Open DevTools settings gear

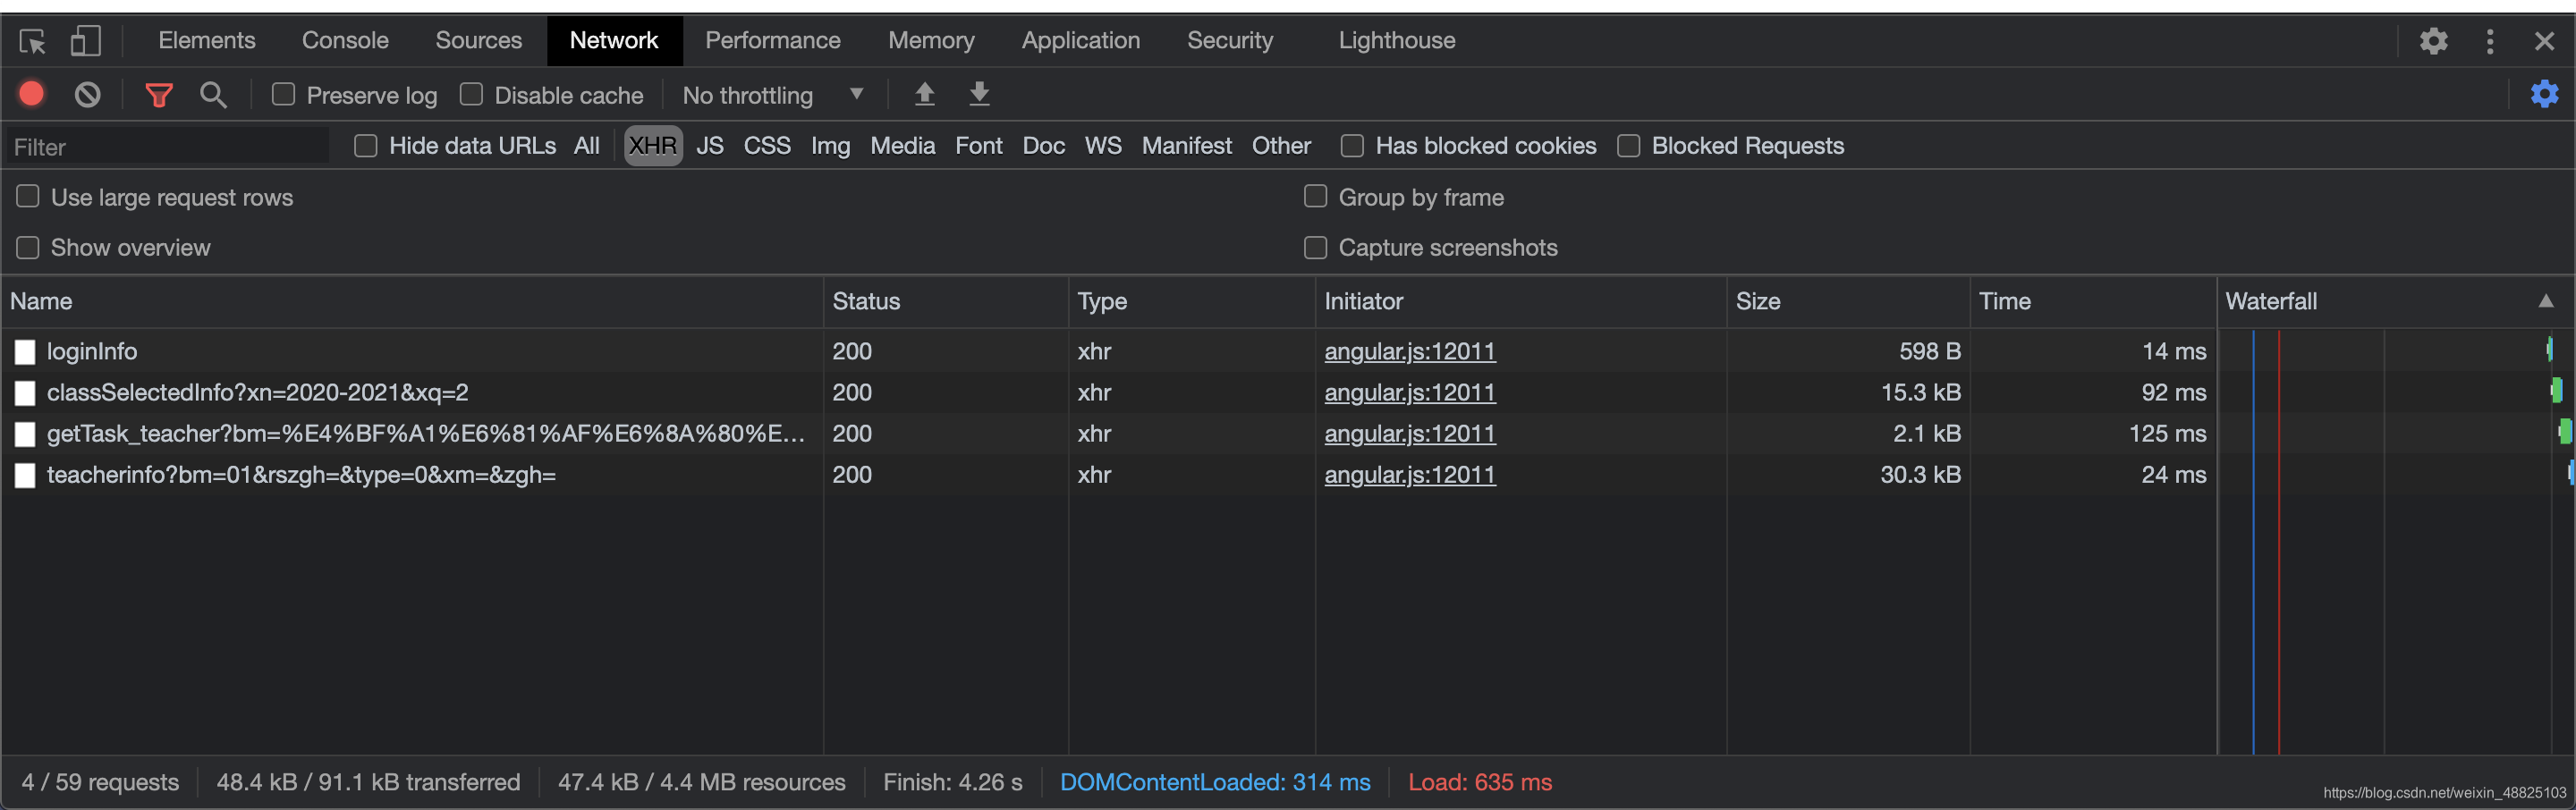(2433, 41)
